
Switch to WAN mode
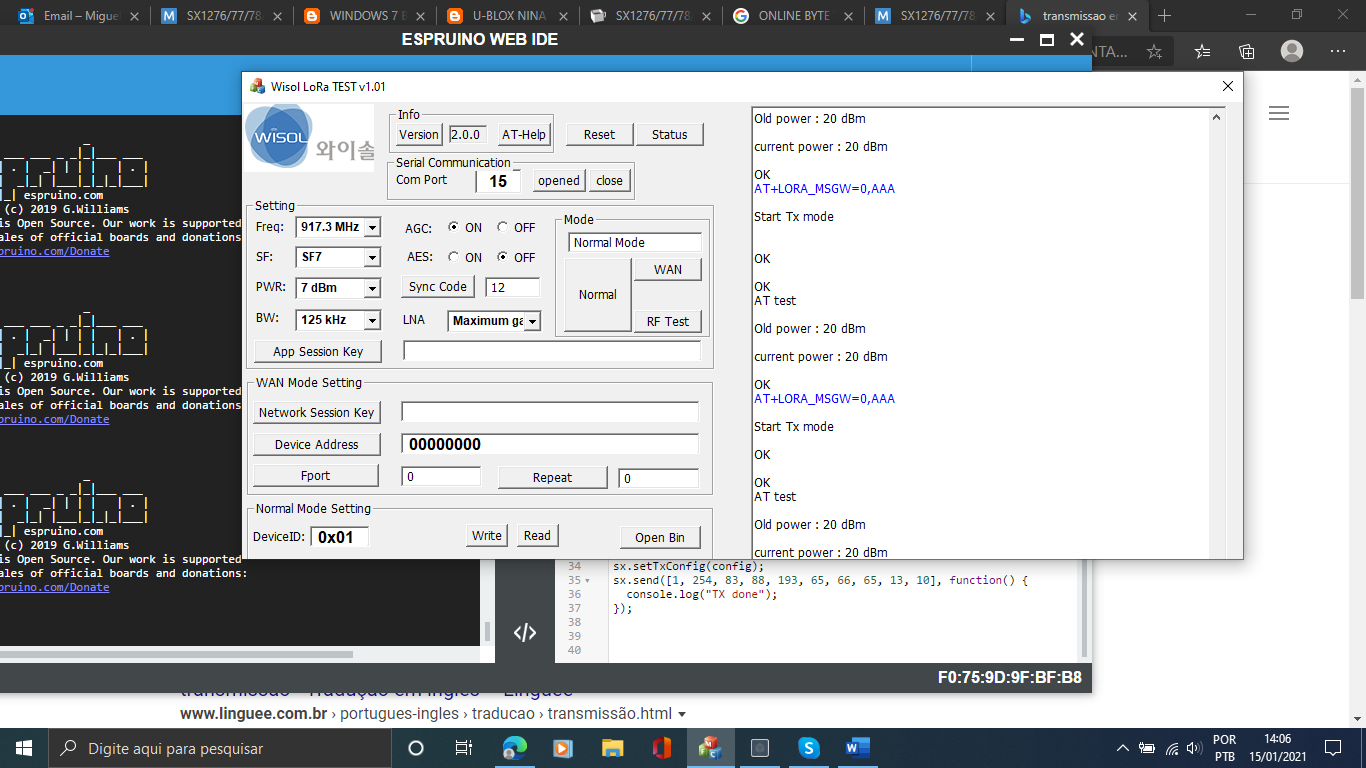[668, 270]
